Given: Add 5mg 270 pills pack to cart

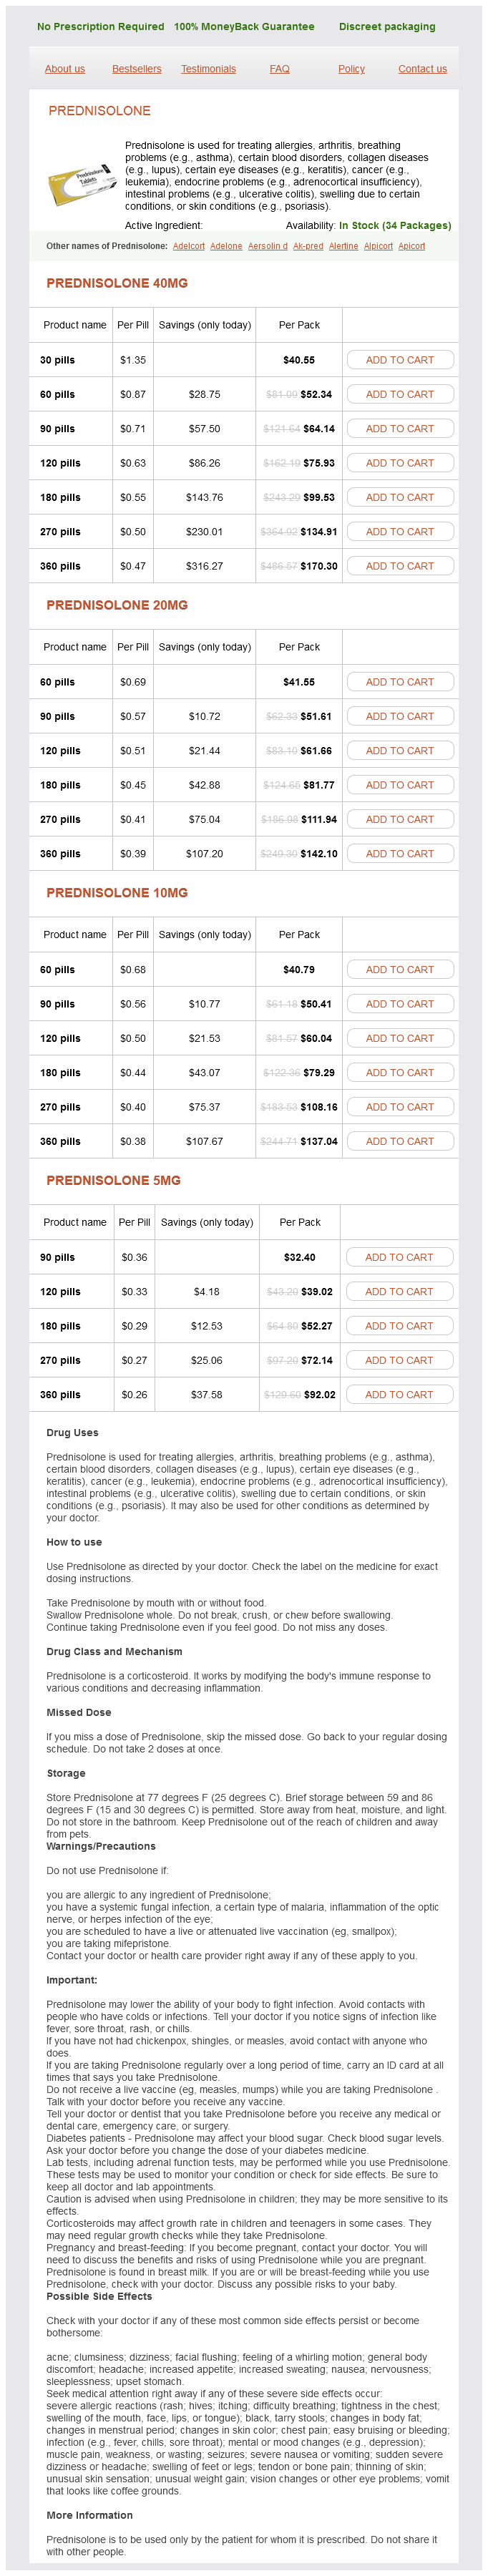Looking at the screenshot, I should pos(399,1360).
